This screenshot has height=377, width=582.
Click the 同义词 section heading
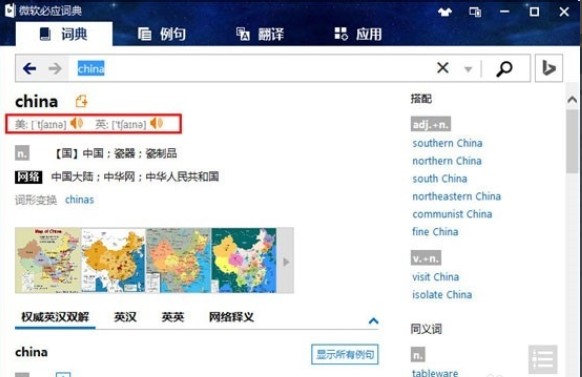(x=426, y=329)
